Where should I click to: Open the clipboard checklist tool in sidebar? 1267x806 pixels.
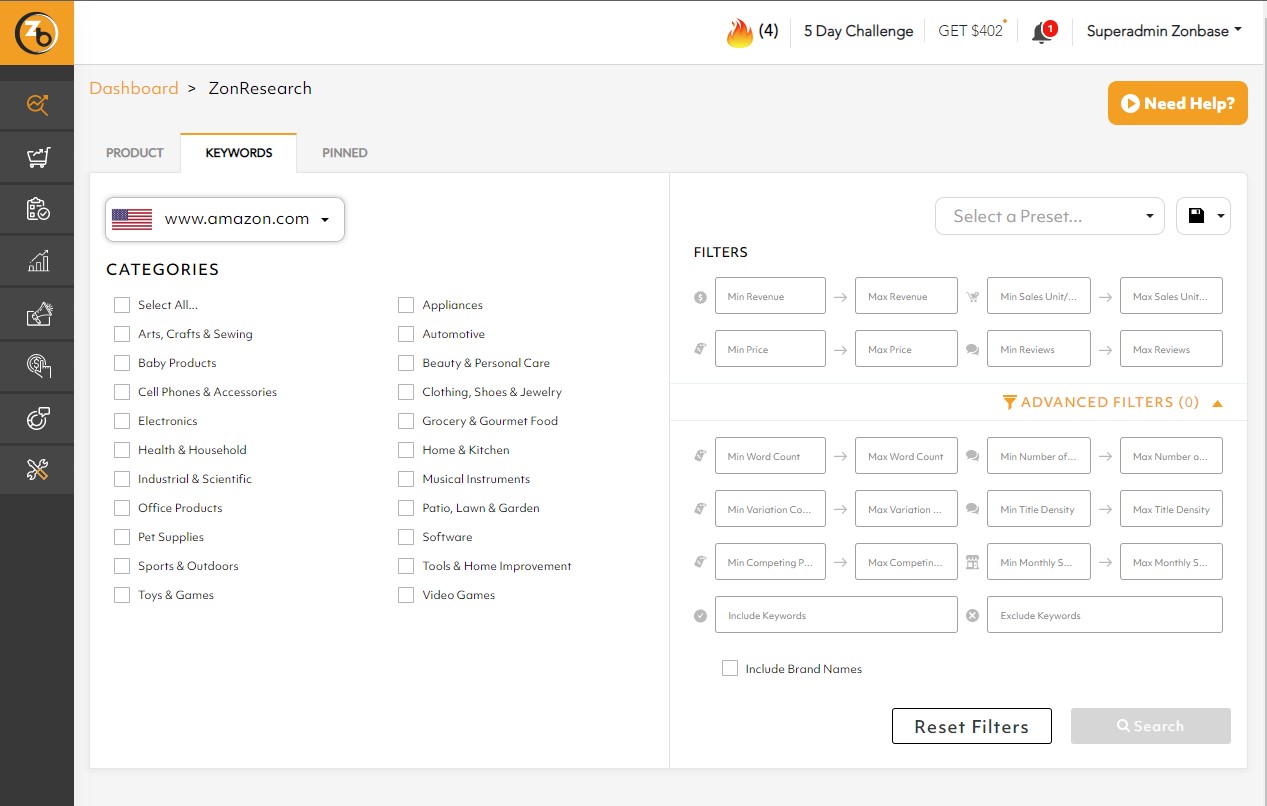[x=37, y=209]
